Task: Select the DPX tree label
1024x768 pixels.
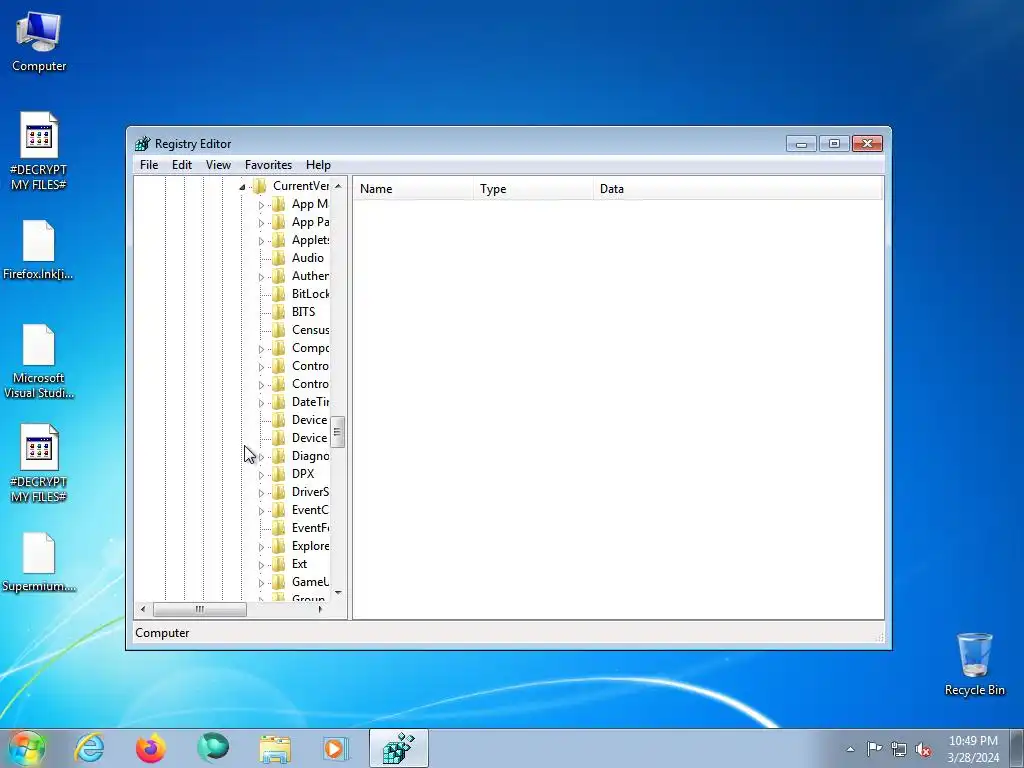Action: click(303, 474)
